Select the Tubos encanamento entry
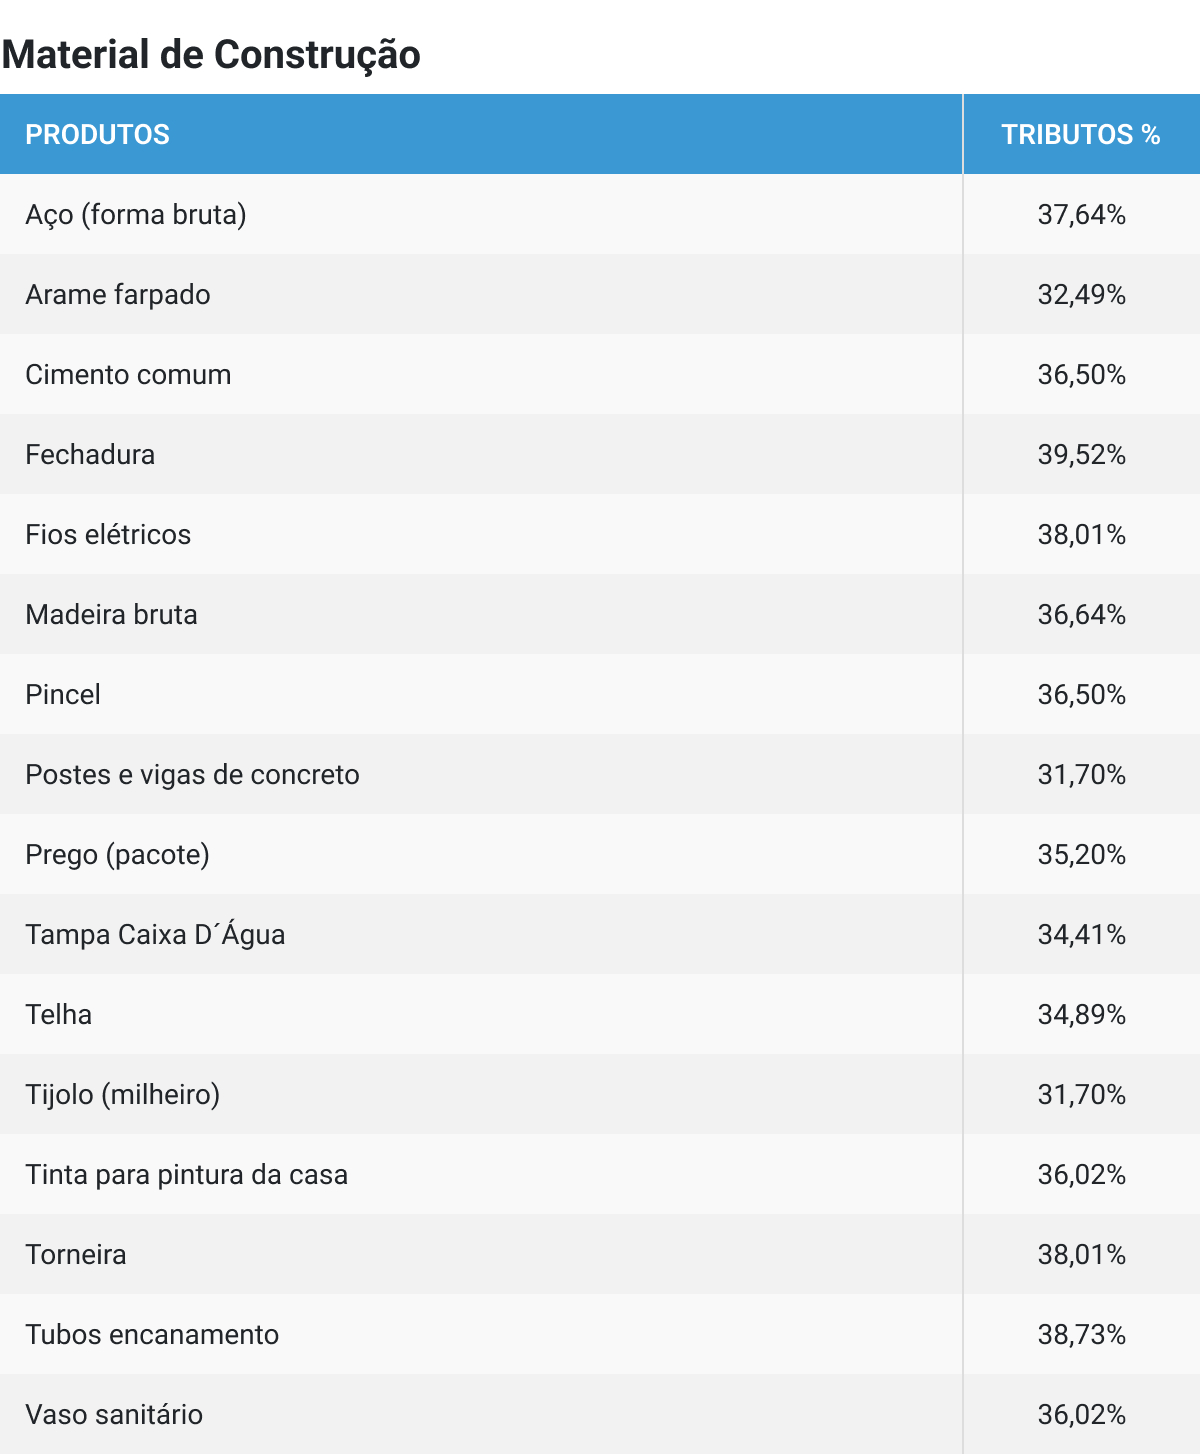This screenshot has width=1200, height=1454. (152, 1335)
